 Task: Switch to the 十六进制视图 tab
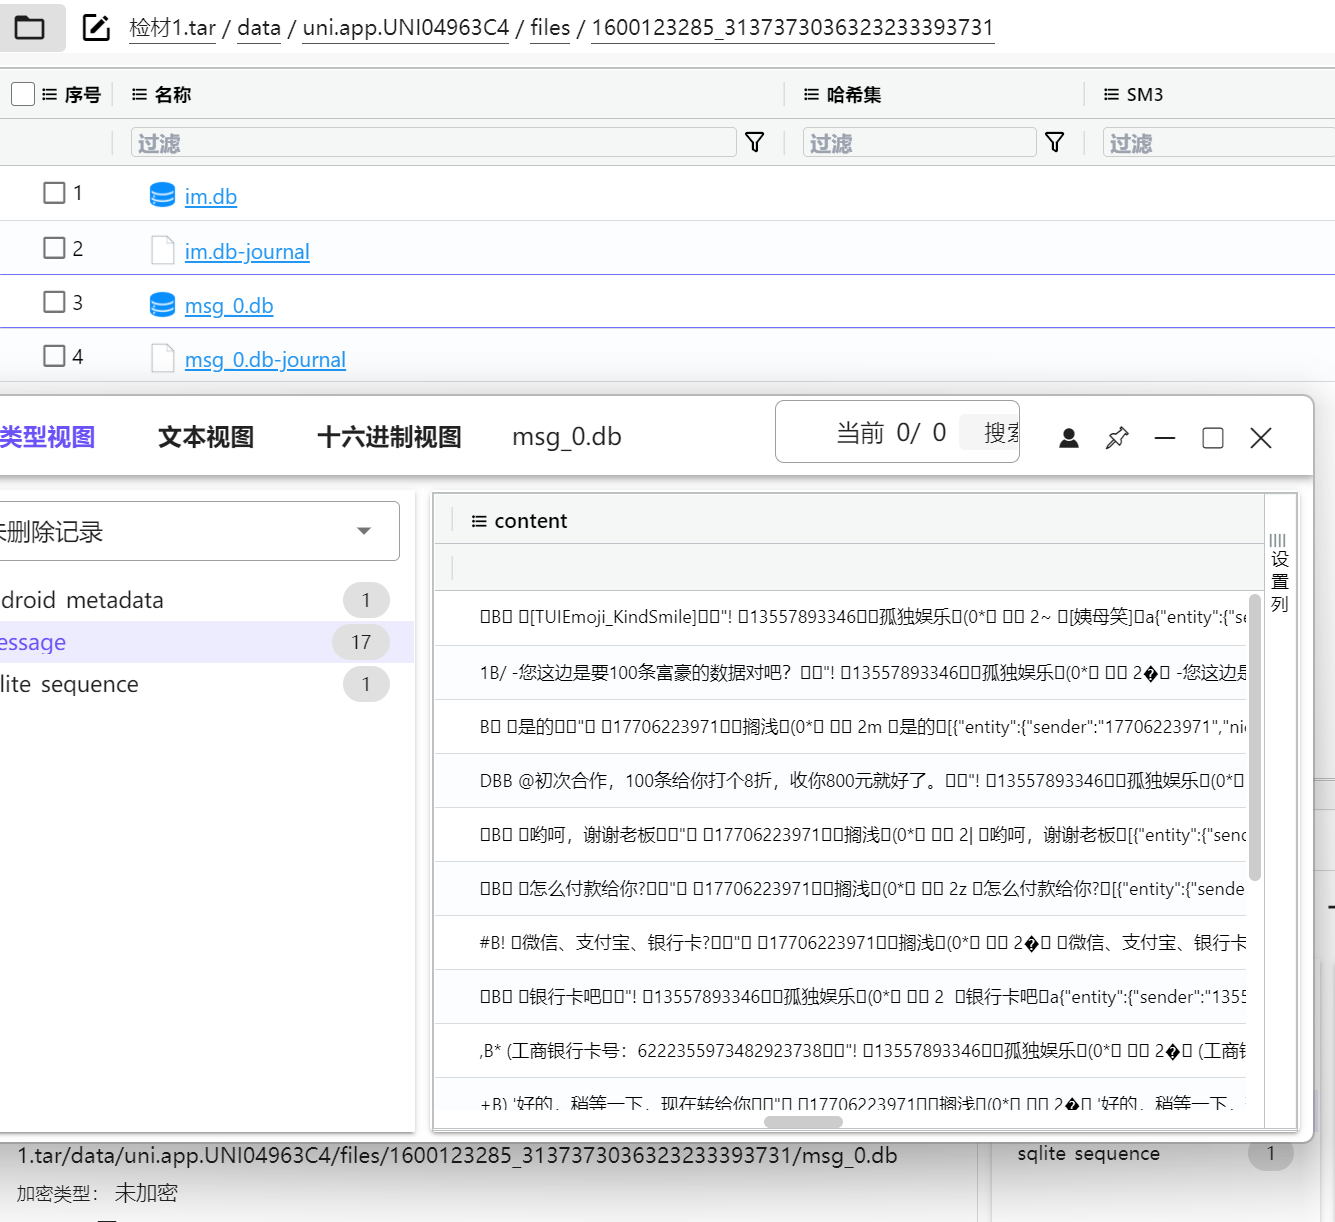click(389, 437)
